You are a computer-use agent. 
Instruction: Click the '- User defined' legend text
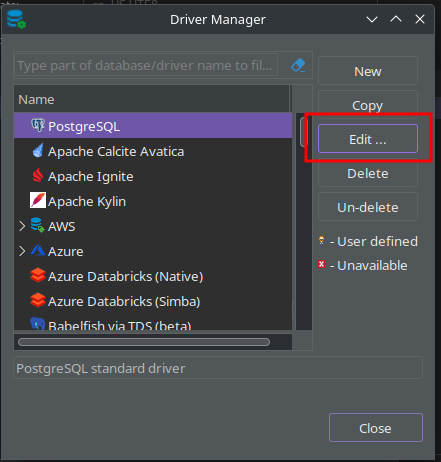374,241
